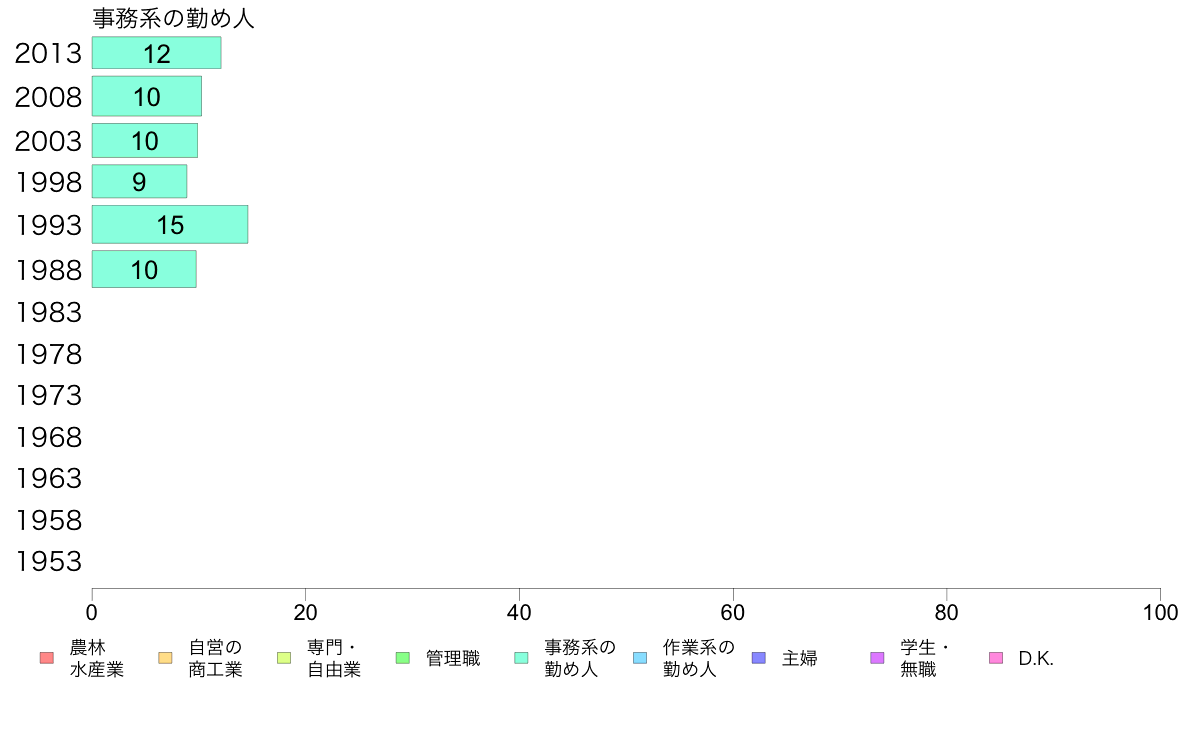Click the teal 事務系の勤め人 legend swatch
The width and height of the screenshot is (1188, 736).
click(x=521, y=658)
